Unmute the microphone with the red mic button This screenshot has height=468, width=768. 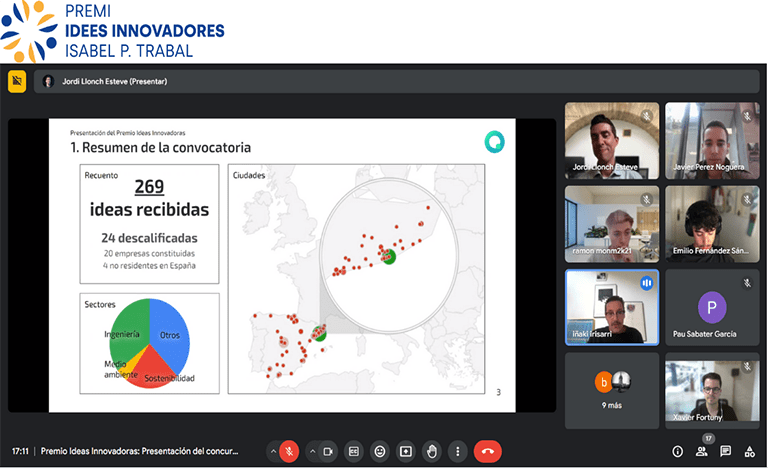289,451
